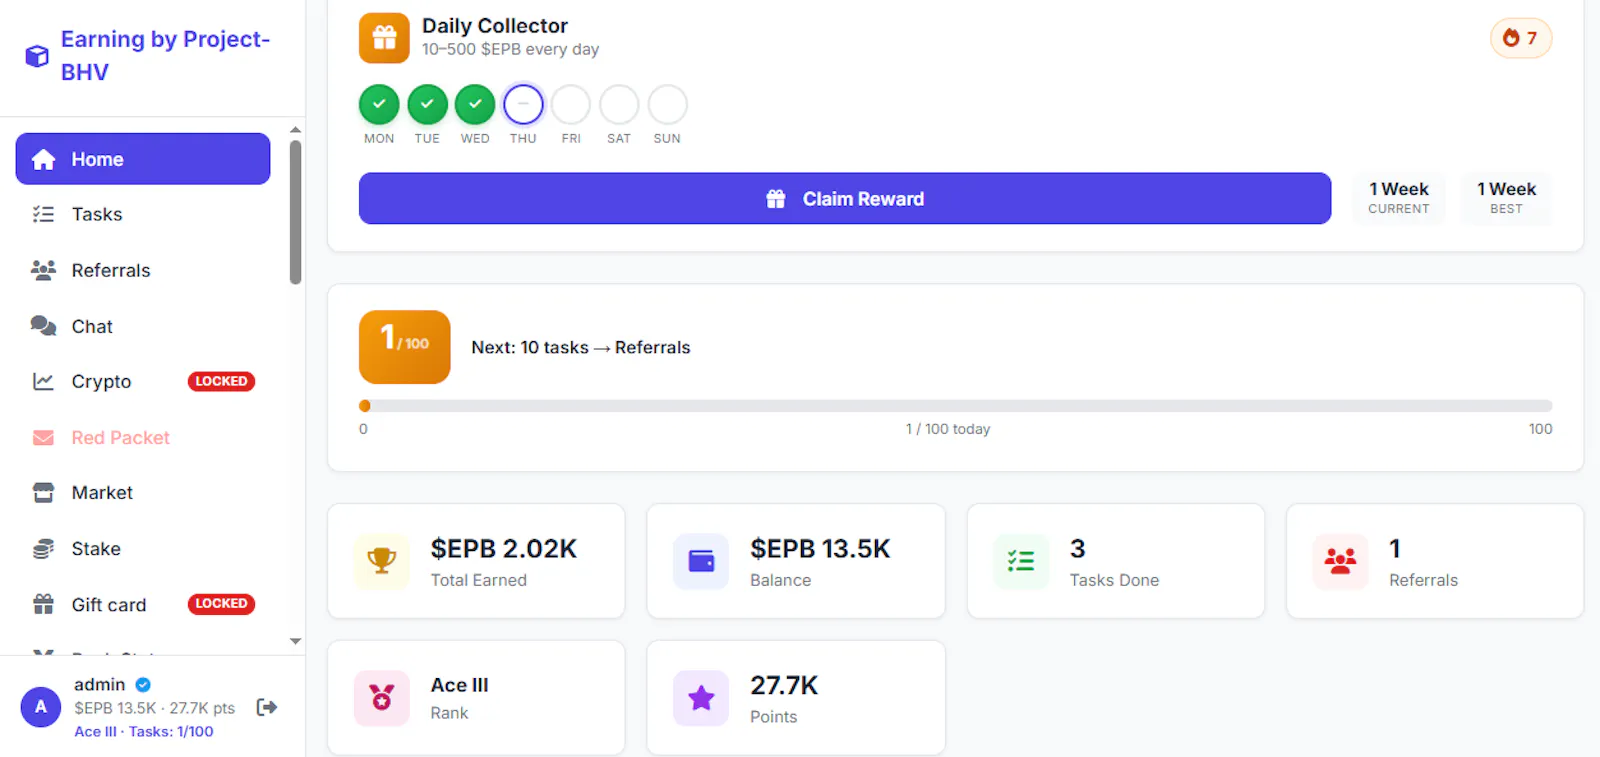Screen dimensions: 1600x757
Task: Select the FRI empty day circle
Action: pyautogui.click(x=571, y=104)
